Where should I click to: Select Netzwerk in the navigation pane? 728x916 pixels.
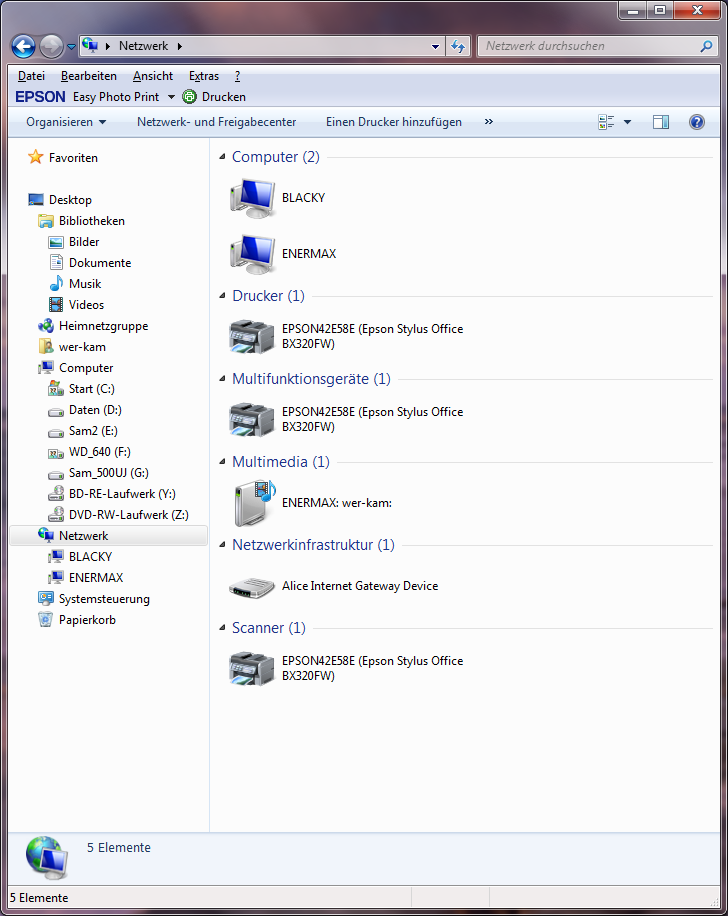[x=109, y=536]
